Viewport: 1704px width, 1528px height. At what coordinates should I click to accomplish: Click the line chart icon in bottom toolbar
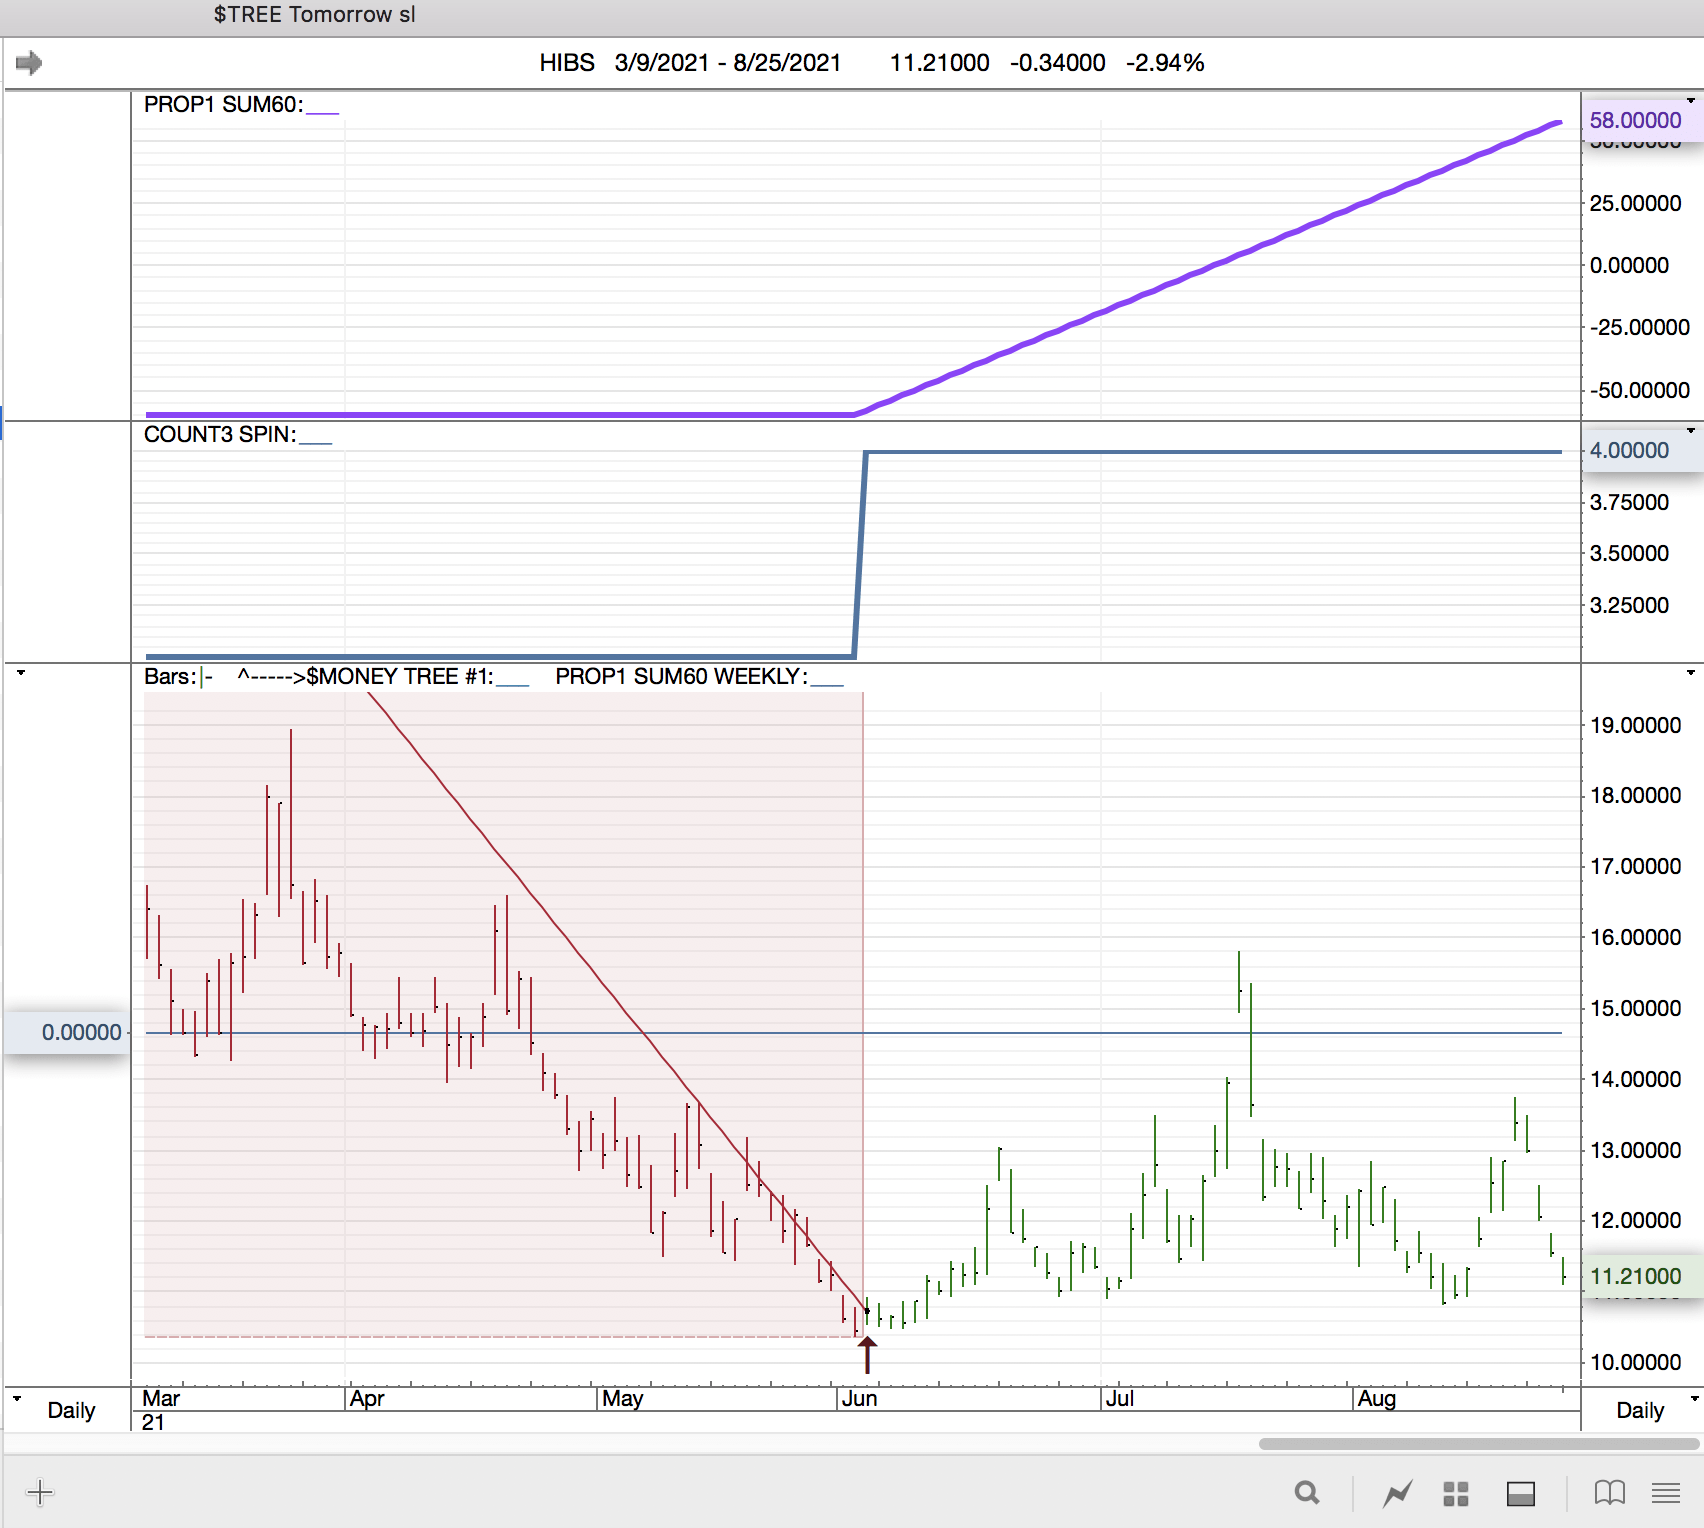click(x=1397, y=1494)
